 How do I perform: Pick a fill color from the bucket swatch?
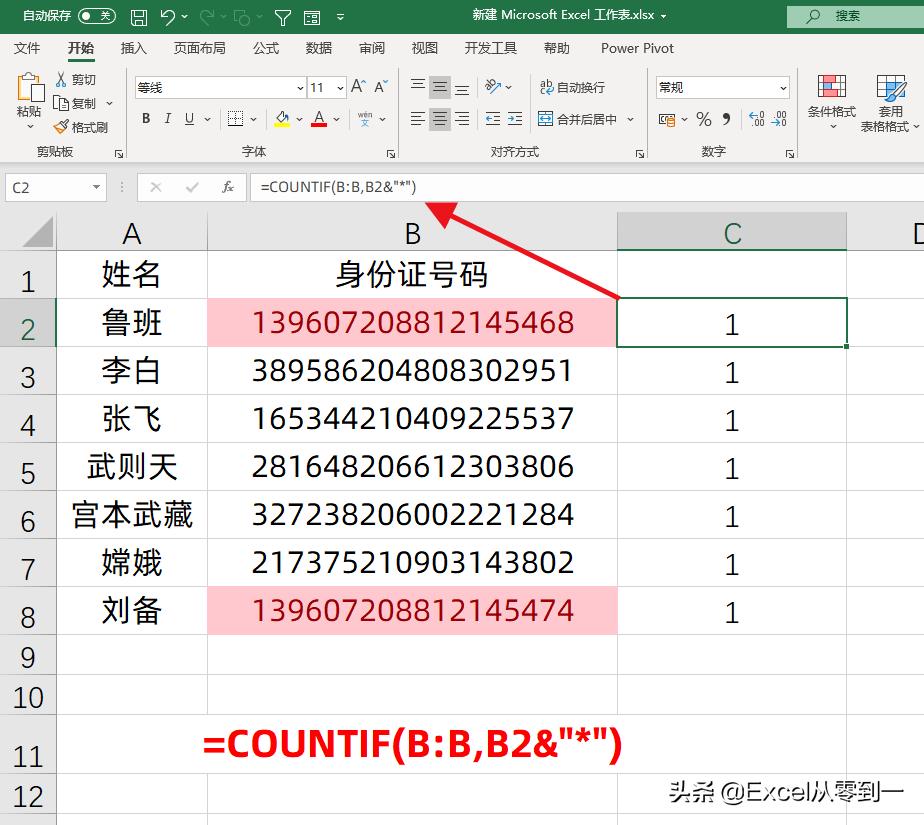click(280, 118)
